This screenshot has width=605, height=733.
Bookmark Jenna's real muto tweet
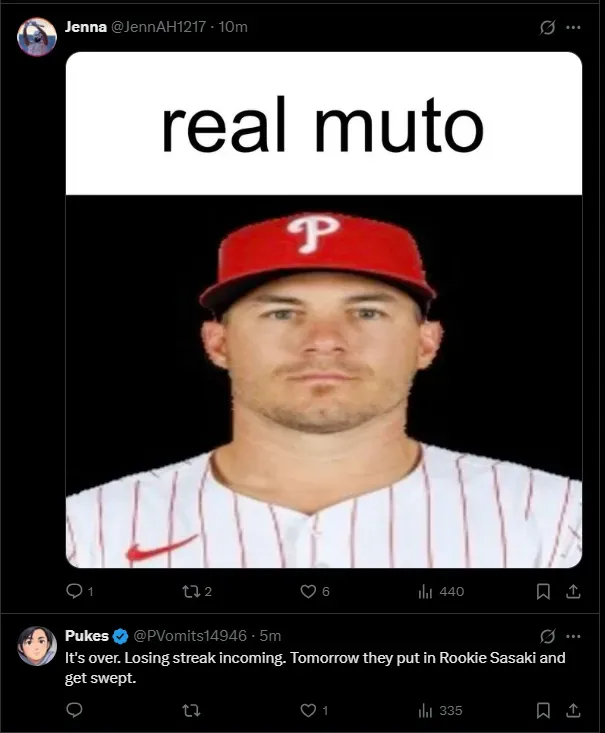click(543, 591)
